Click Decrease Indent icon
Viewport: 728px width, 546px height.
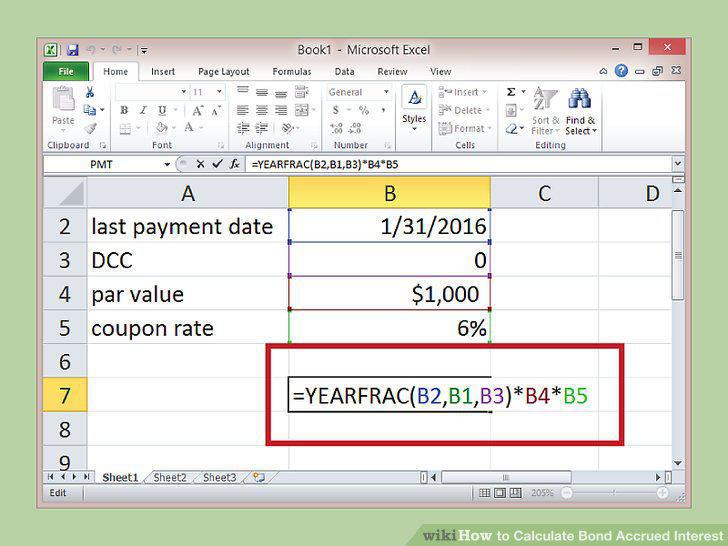point(243,128)
